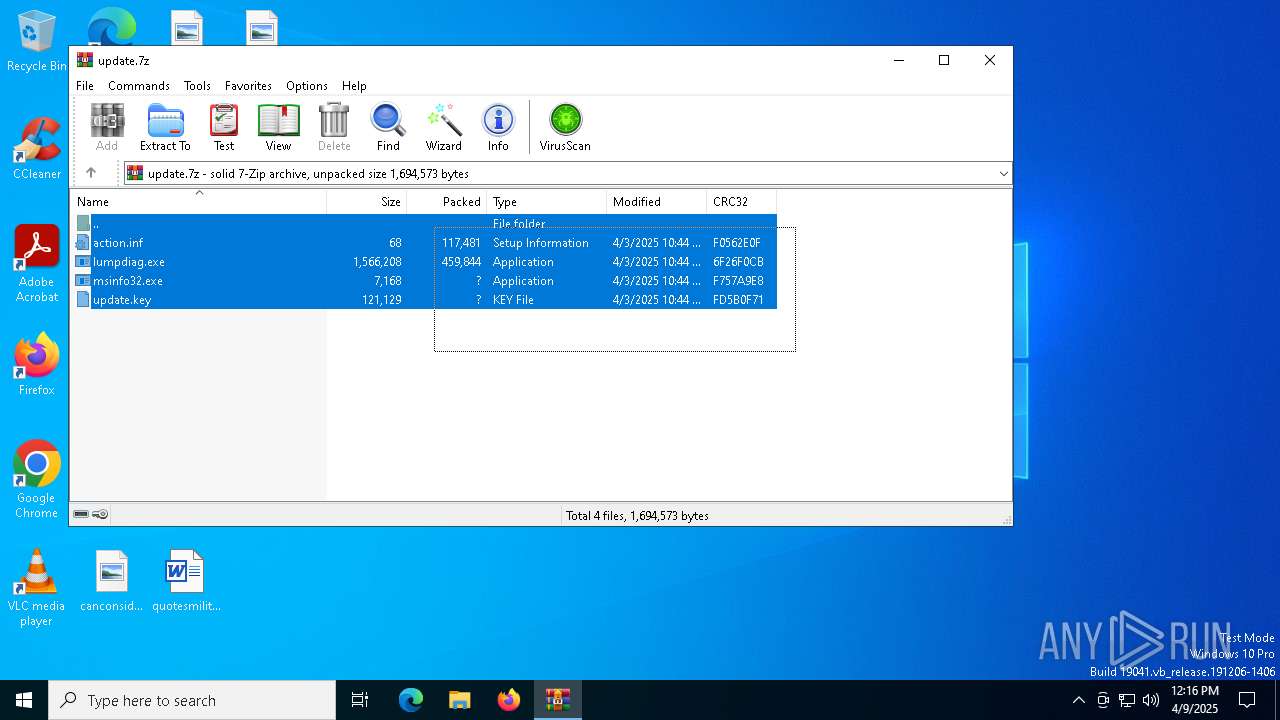Screen dimensions: 1280x720
Task: Open Firefox from the taskbar
Action: tap(509, 700)
